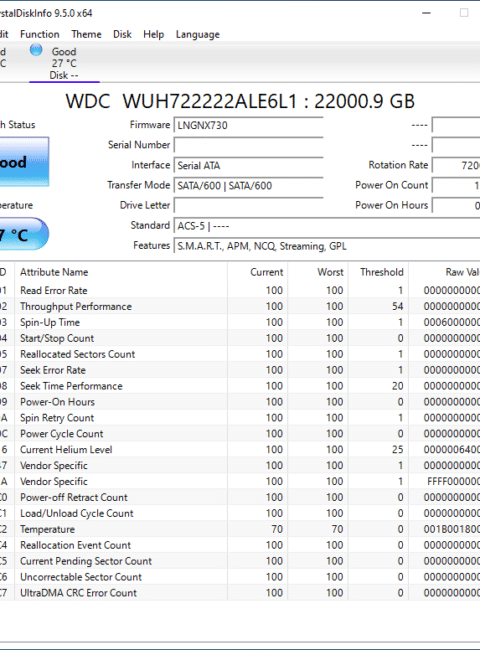Click the Attribute Name column header
This screenshot has width=480, height=650.
tap(121, 272)
